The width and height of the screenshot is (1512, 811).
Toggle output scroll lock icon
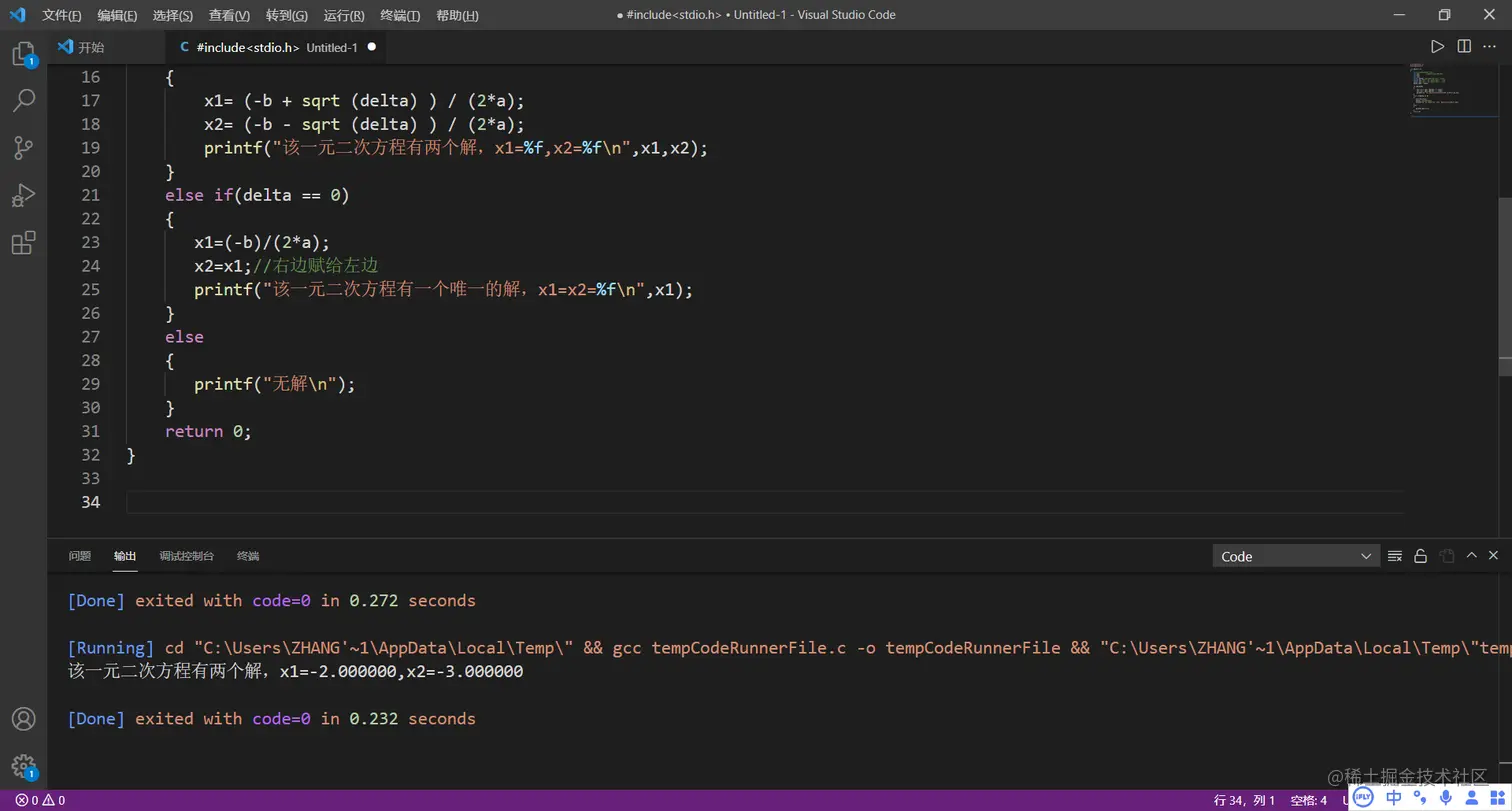point(1420,556)
